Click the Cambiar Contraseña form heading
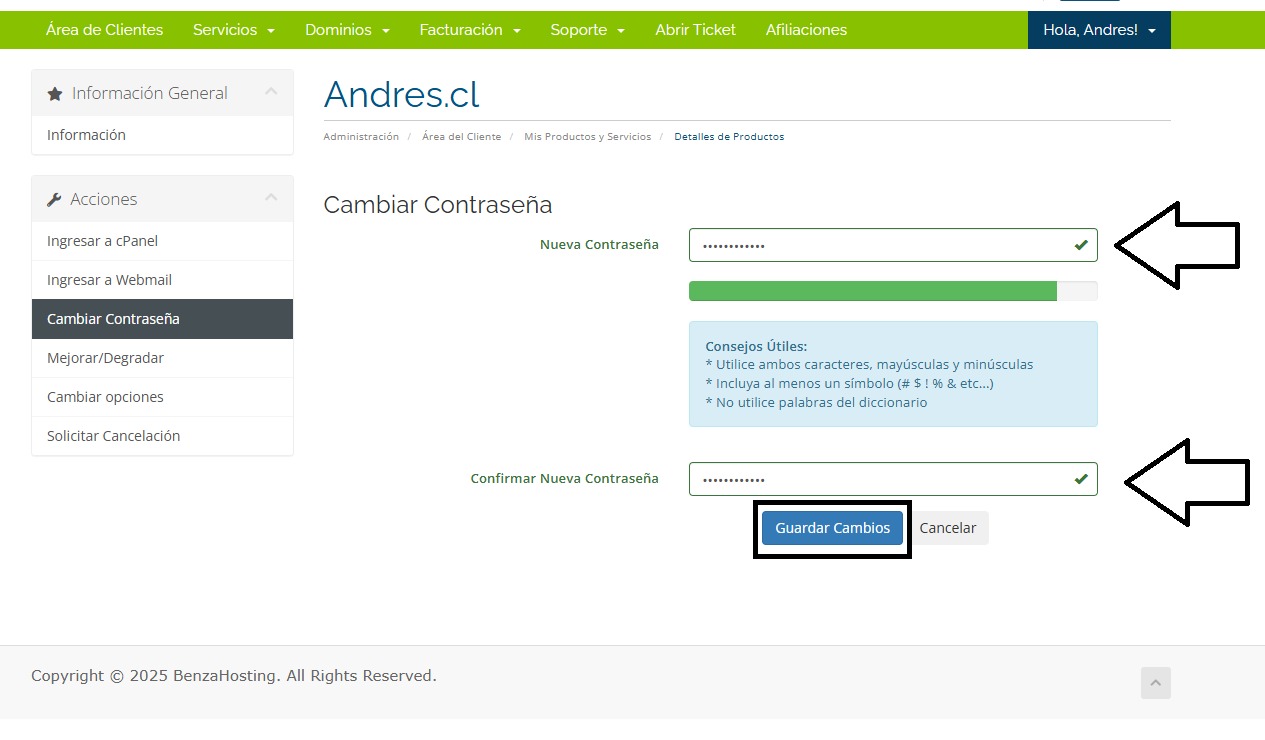Image resolution: width=1265 pixels, height=740 pixels. pos(438,205)
